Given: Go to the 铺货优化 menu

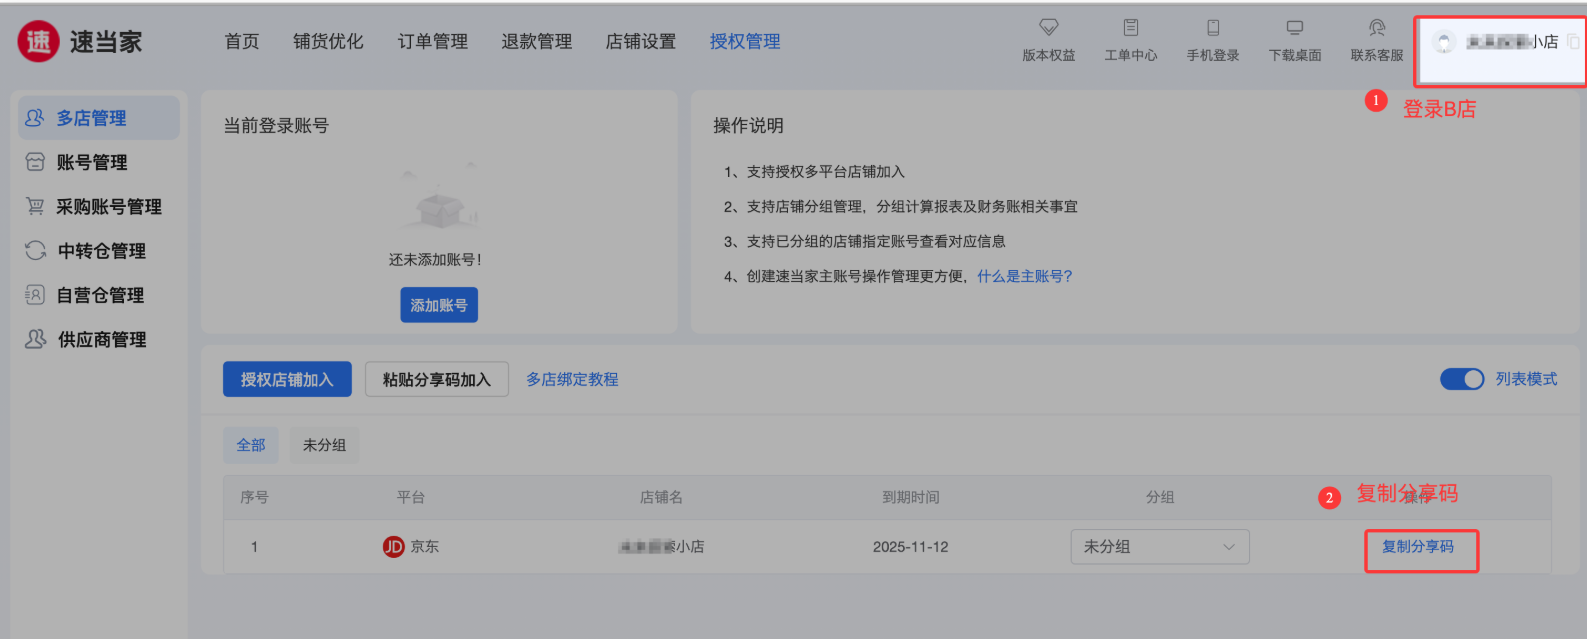Looking at the screenshot, I should [x=328, y=42].
